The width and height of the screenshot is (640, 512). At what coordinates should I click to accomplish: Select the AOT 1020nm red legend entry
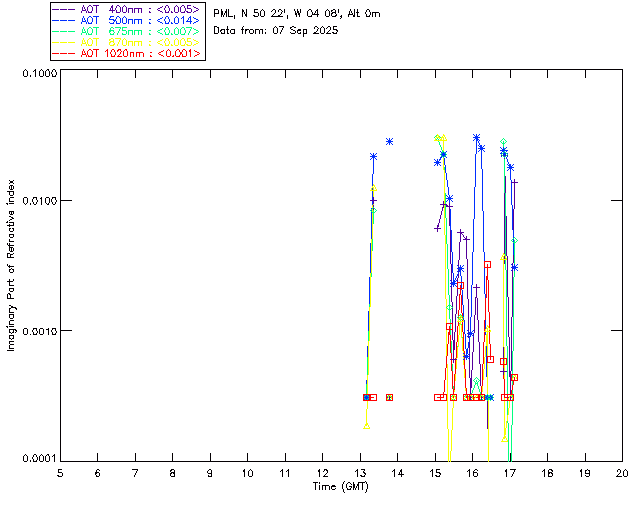pos(126,53)
